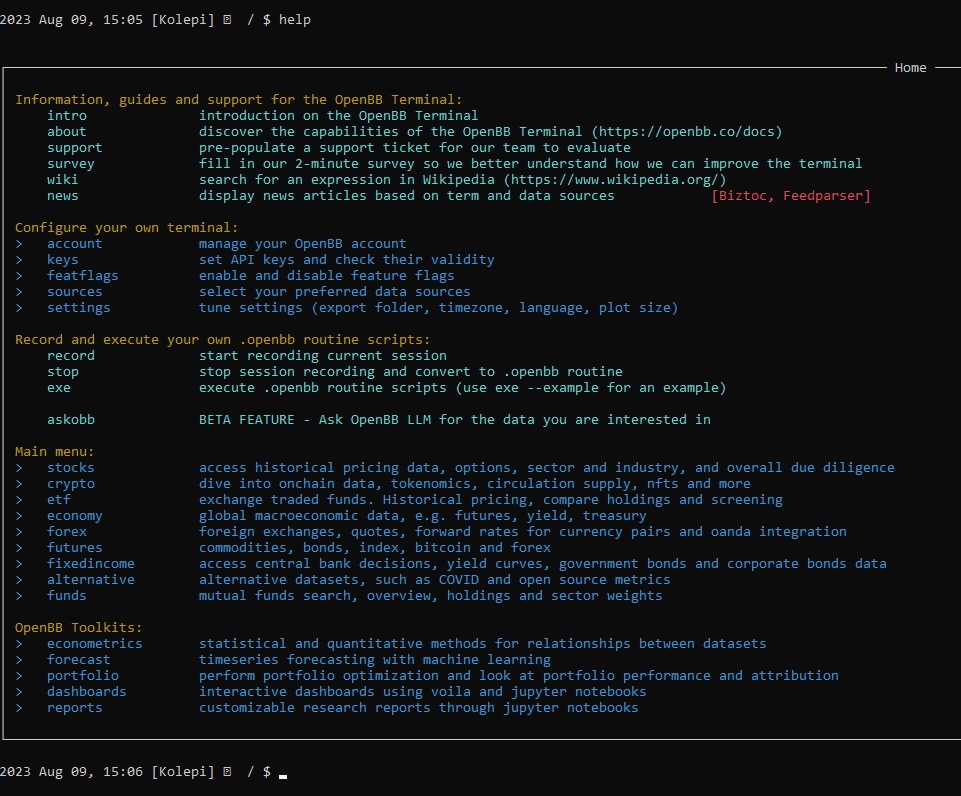Click the arrow marker before 'econometrics'
Image resolution: width=961 pixels, height=796 pixels.
coord(19,643)
